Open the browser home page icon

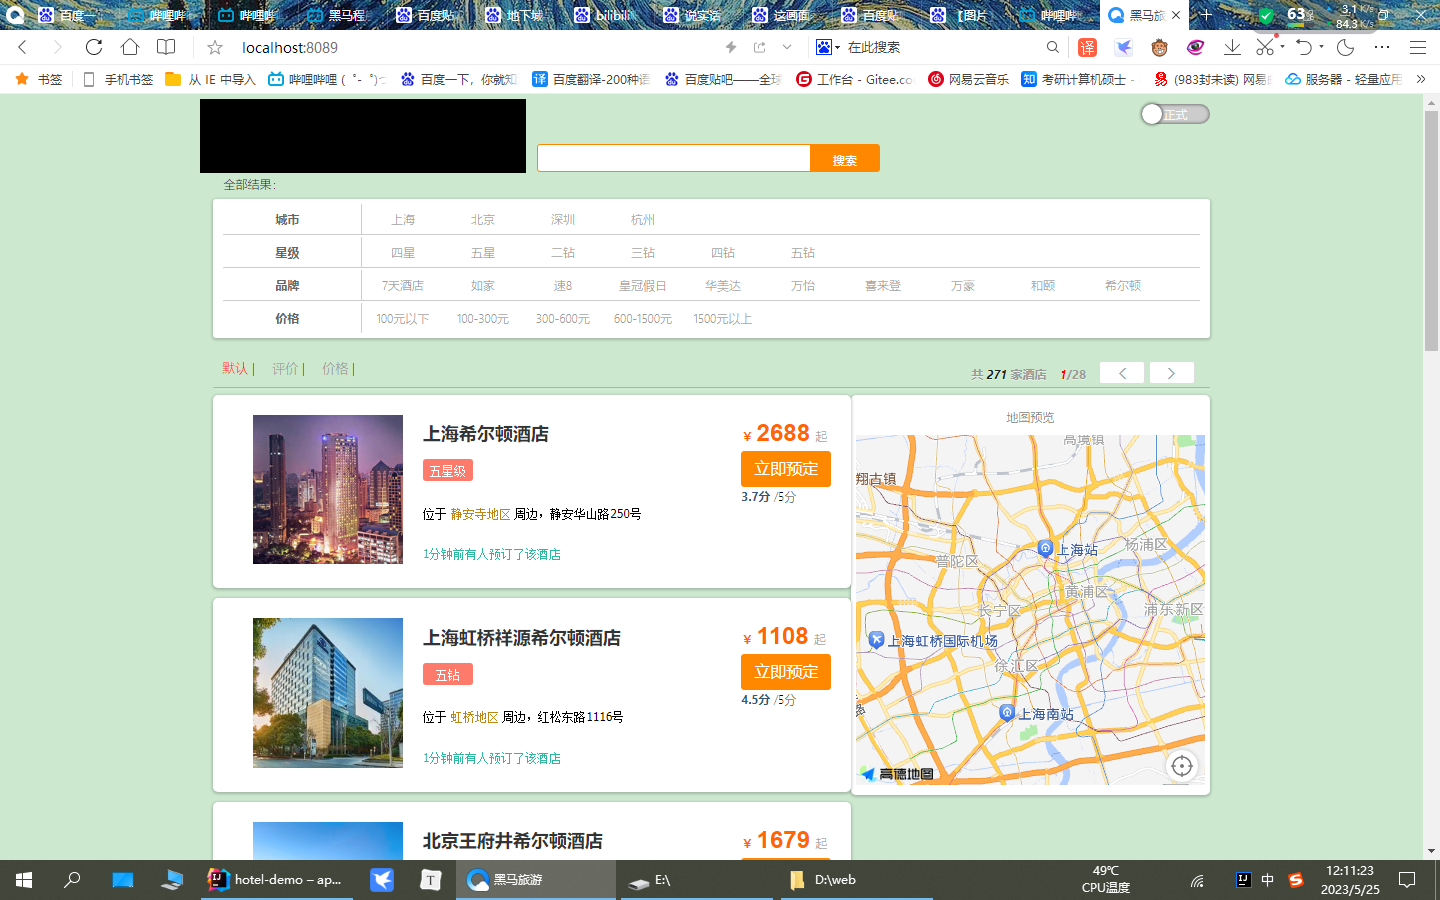130,47
